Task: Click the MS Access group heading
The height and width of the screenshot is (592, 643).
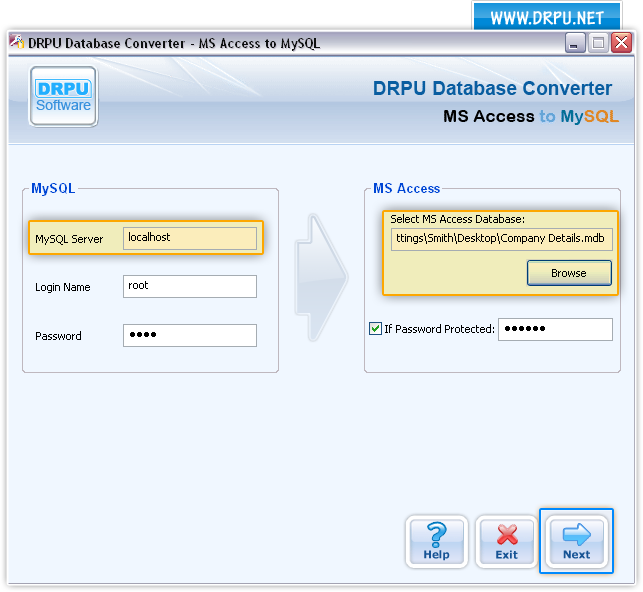Action: pos(406,189)
